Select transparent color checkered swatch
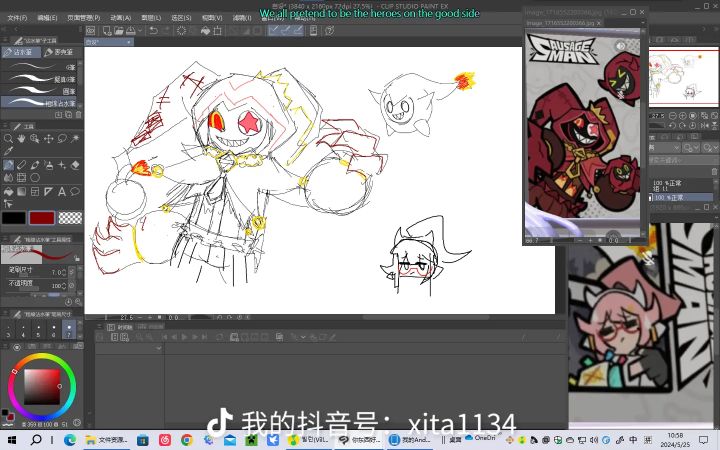Image resolution: width=720 pixels, height=450 pixels. pos(70,218)
